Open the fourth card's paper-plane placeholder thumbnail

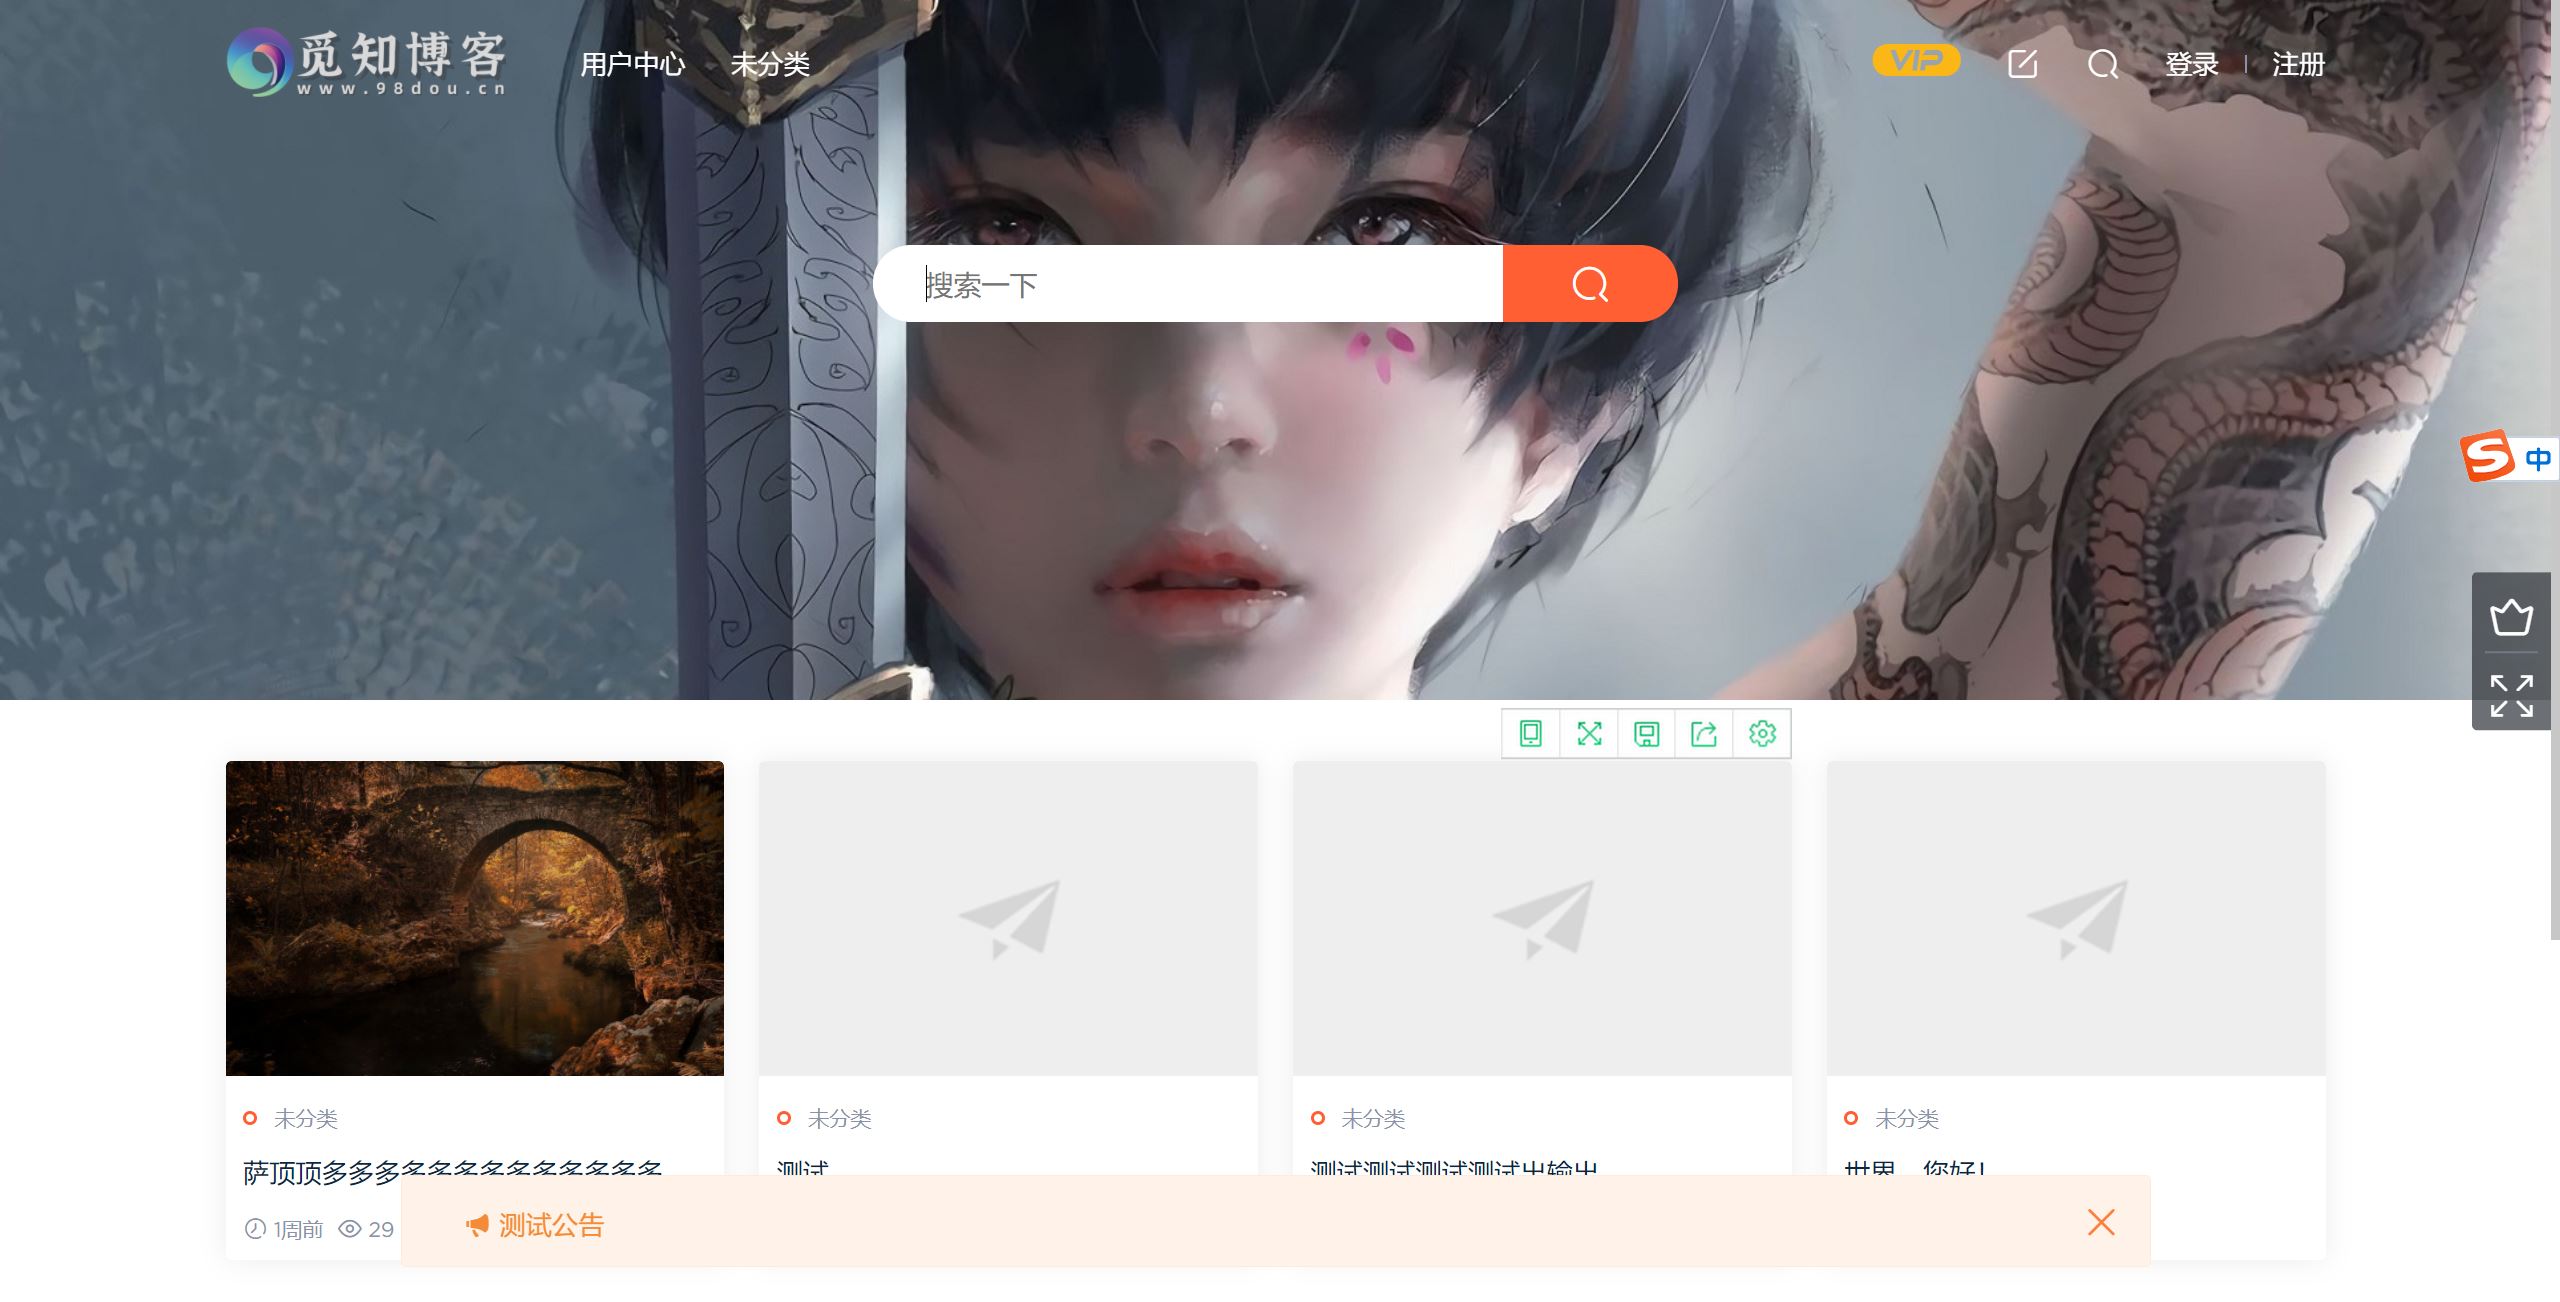pos(2076,918)
